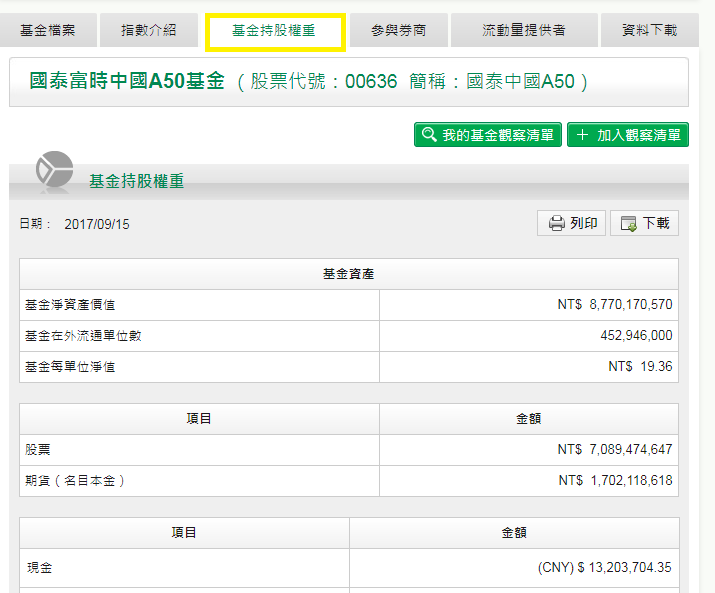Click the 基金每單位淨值 row label

click(x=70, y=367)
